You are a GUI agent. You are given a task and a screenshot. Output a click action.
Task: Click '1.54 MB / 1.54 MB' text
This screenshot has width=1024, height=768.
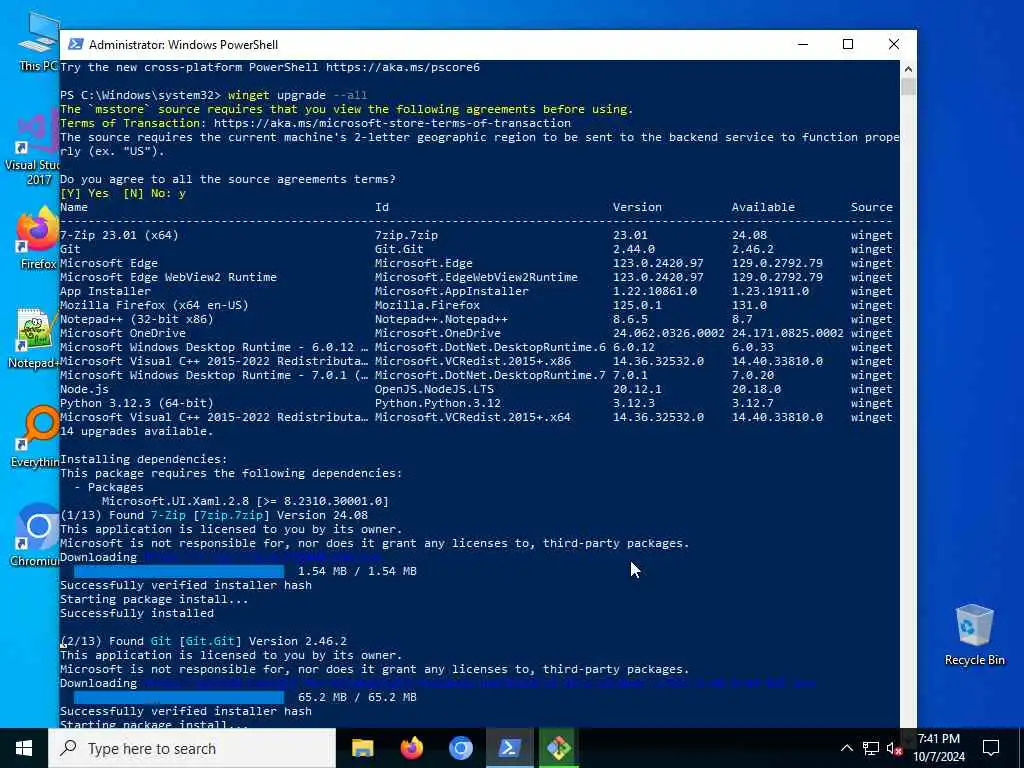[357, 571]
